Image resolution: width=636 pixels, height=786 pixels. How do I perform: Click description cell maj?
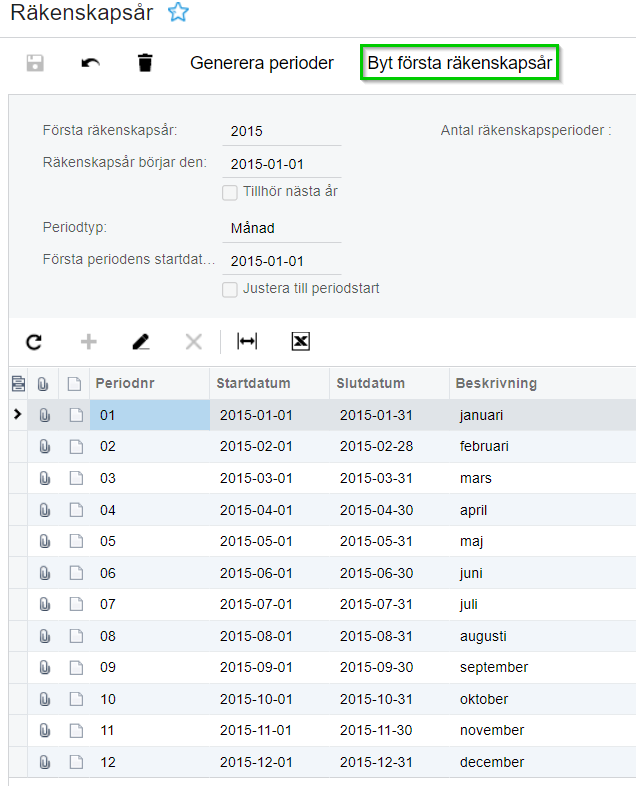(x=543, y=541)
